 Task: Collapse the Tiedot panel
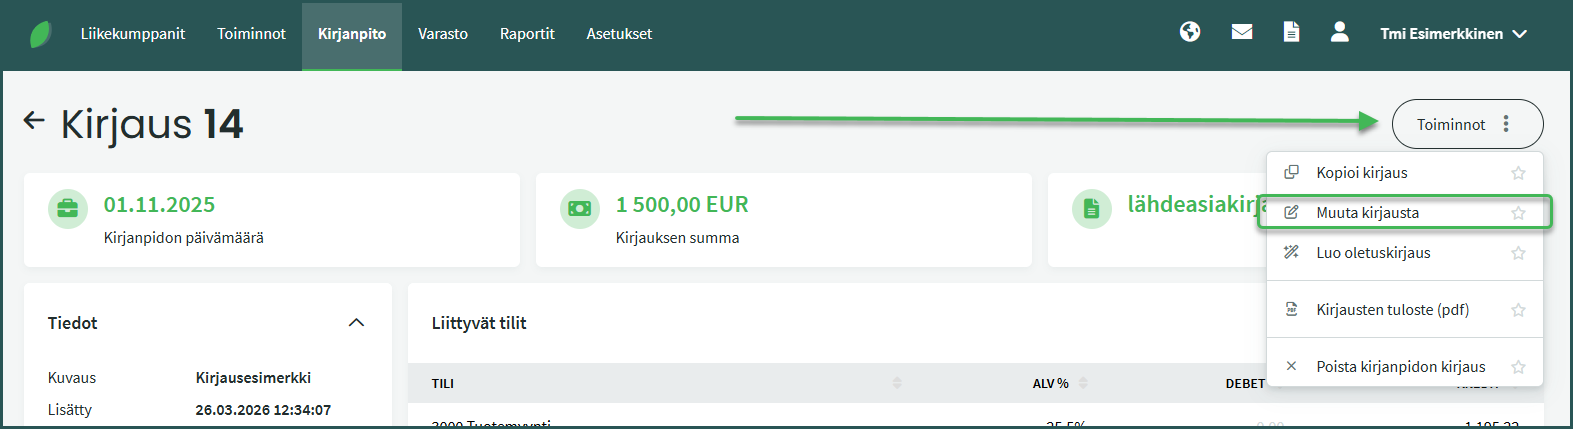(x=356, y=323)
